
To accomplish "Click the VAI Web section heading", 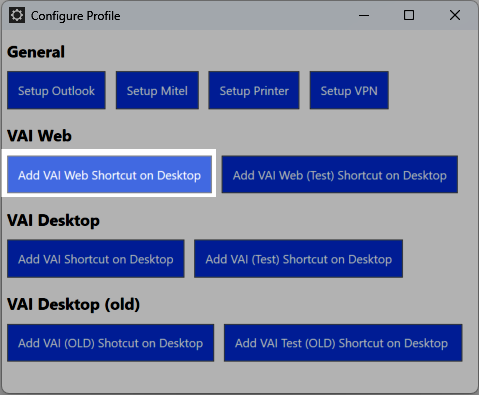I will point(39,136).
